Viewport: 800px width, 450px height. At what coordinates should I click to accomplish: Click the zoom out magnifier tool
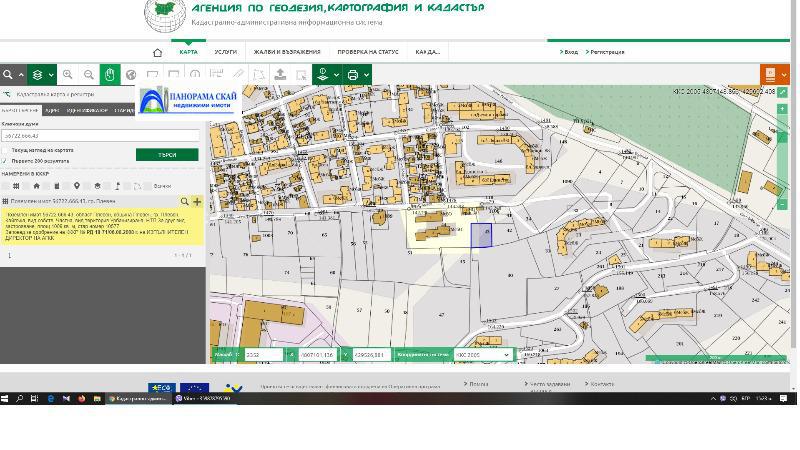coord(89,75)
